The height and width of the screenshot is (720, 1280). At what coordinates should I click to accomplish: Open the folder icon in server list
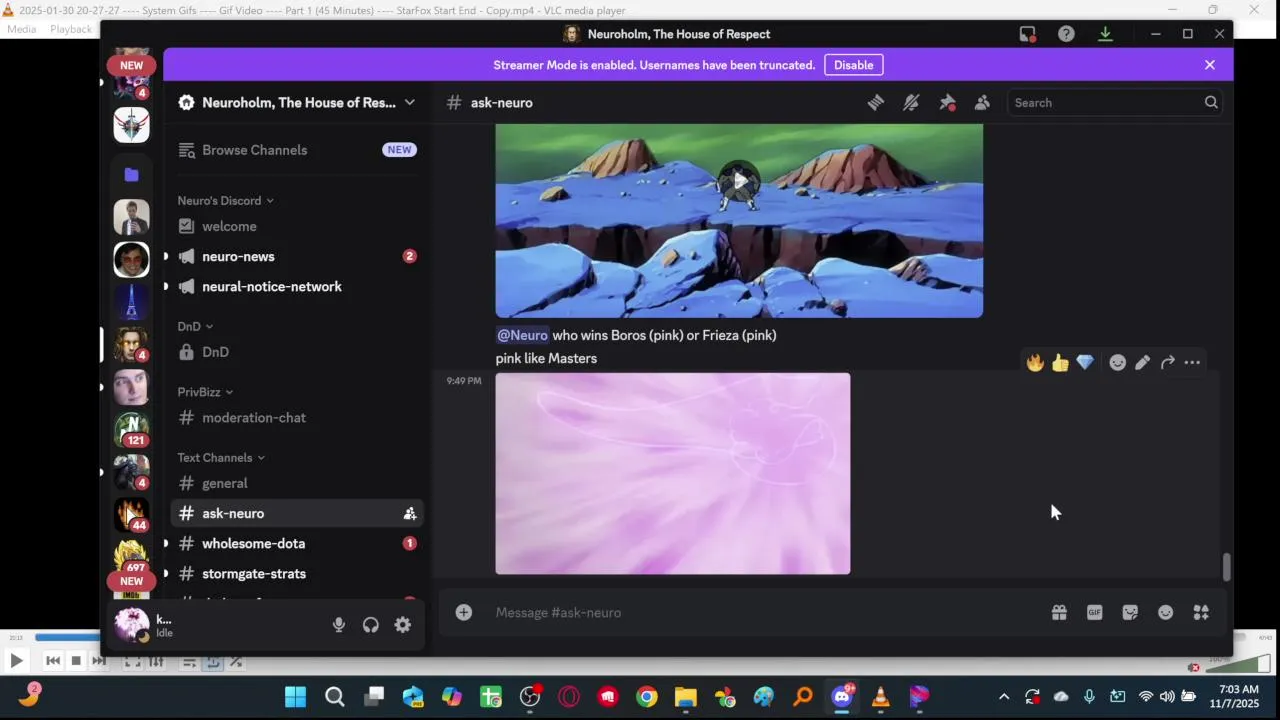click(131, 174)
